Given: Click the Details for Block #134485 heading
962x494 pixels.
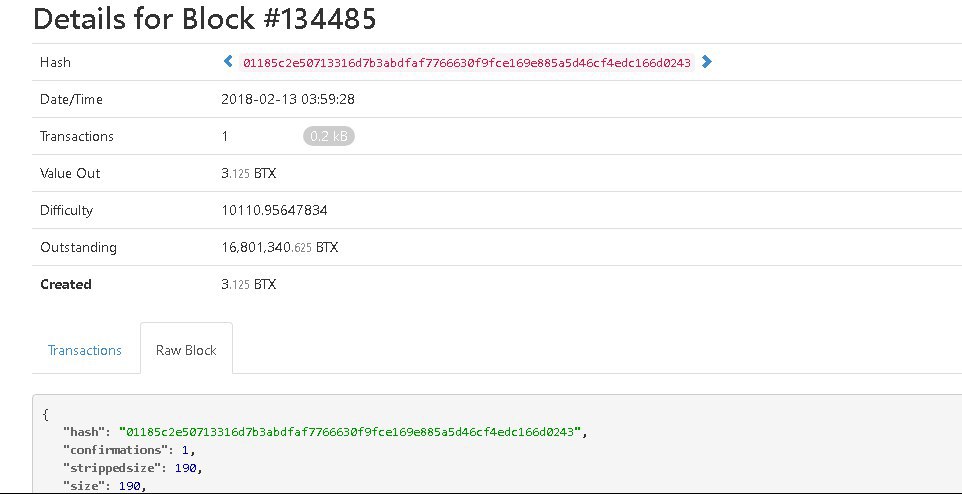Looking at the screenshot, I should pos(204,18).
